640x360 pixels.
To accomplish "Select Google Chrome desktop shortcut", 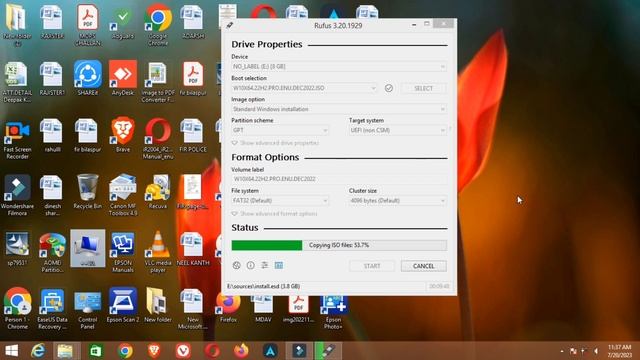I will [x=158, y=24].
